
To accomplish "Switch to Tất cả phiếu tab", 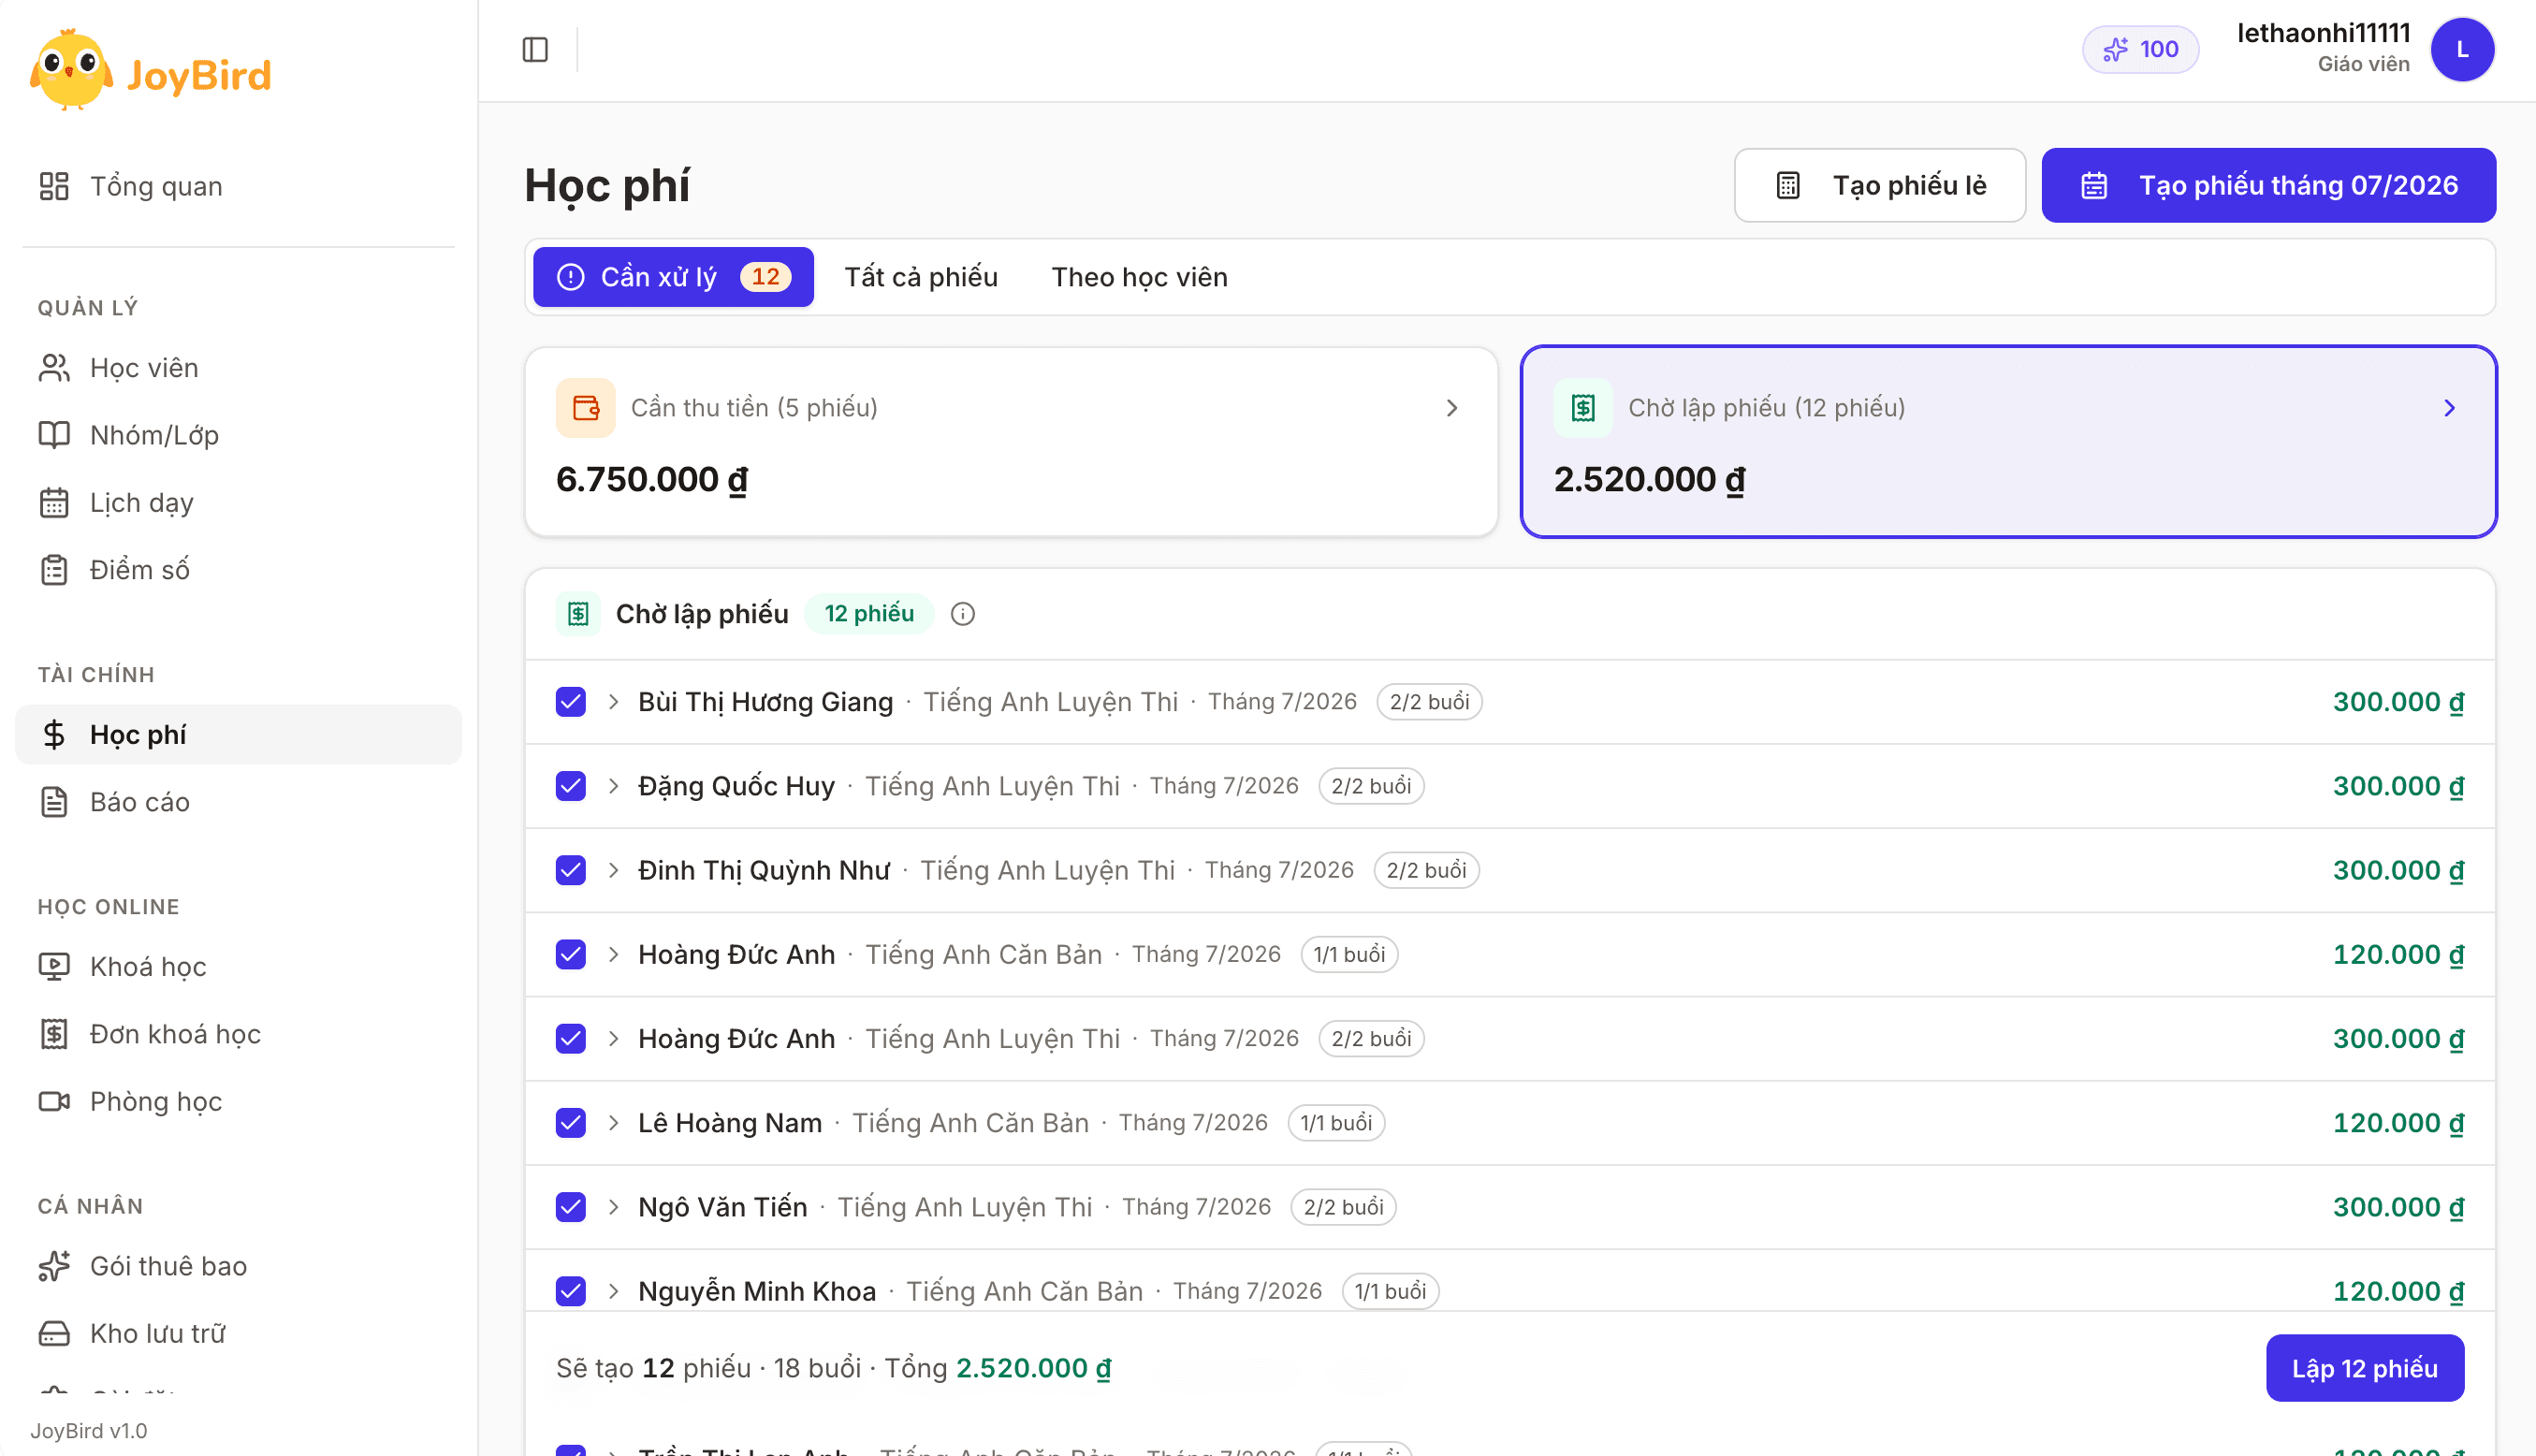I will [x=921, y=277].
